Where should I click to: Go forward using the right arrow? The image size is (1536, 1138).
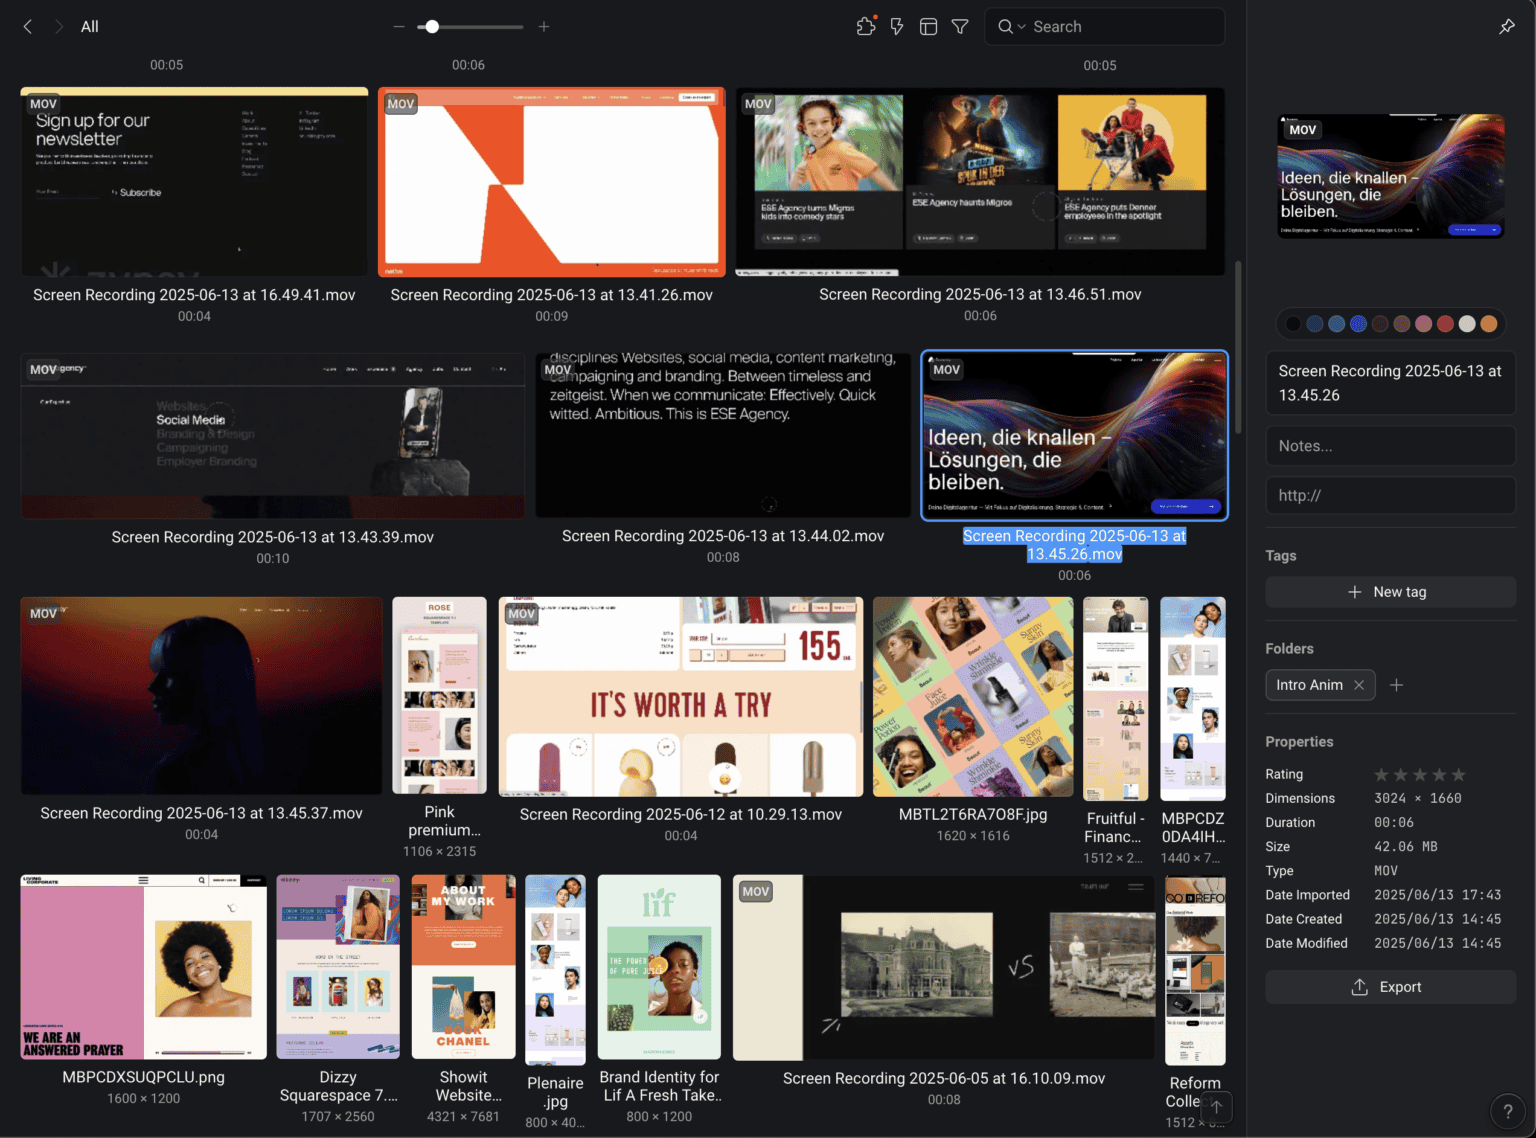59,27
